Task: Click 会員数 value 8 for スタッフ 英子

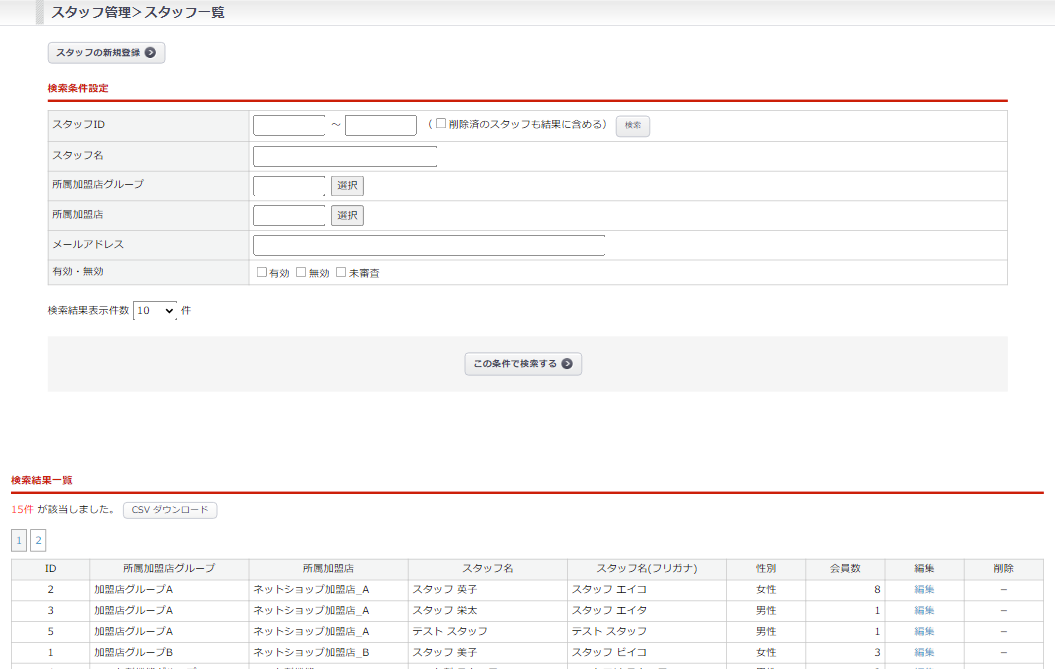Action: coord(877,590)
